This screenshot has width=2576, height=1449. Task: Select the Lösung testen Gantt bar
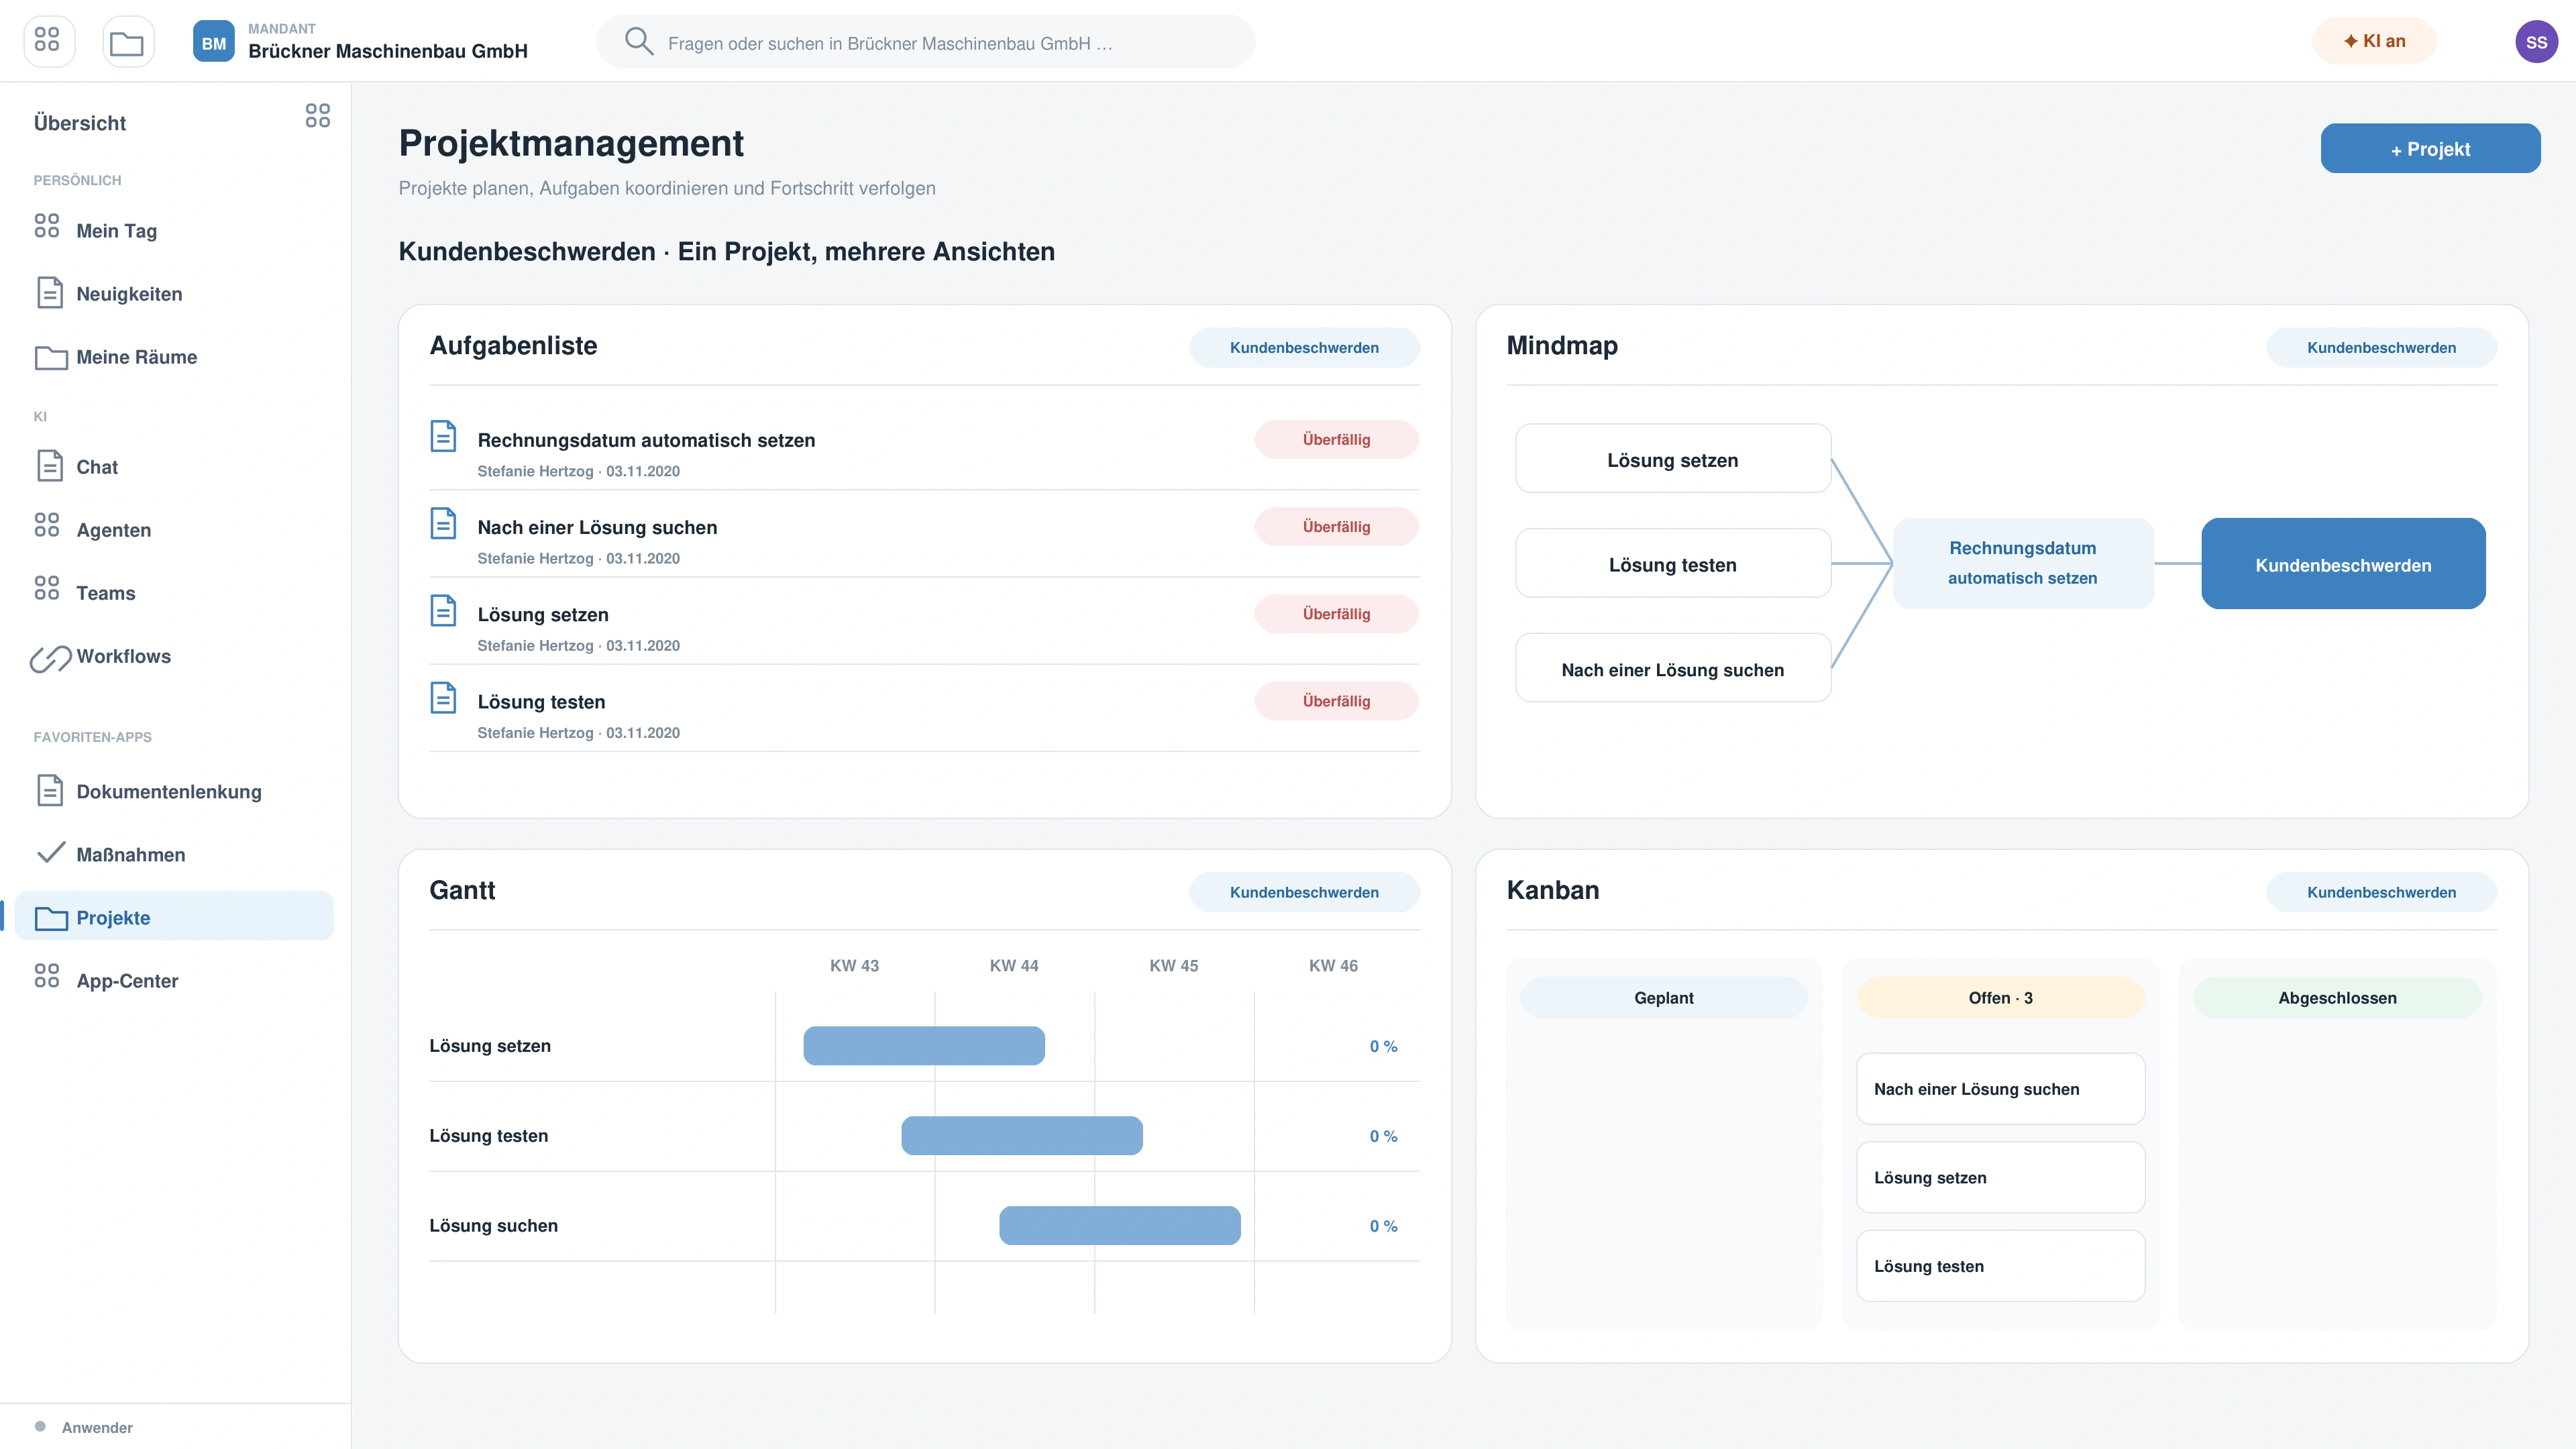(x=1022, y=1135)
